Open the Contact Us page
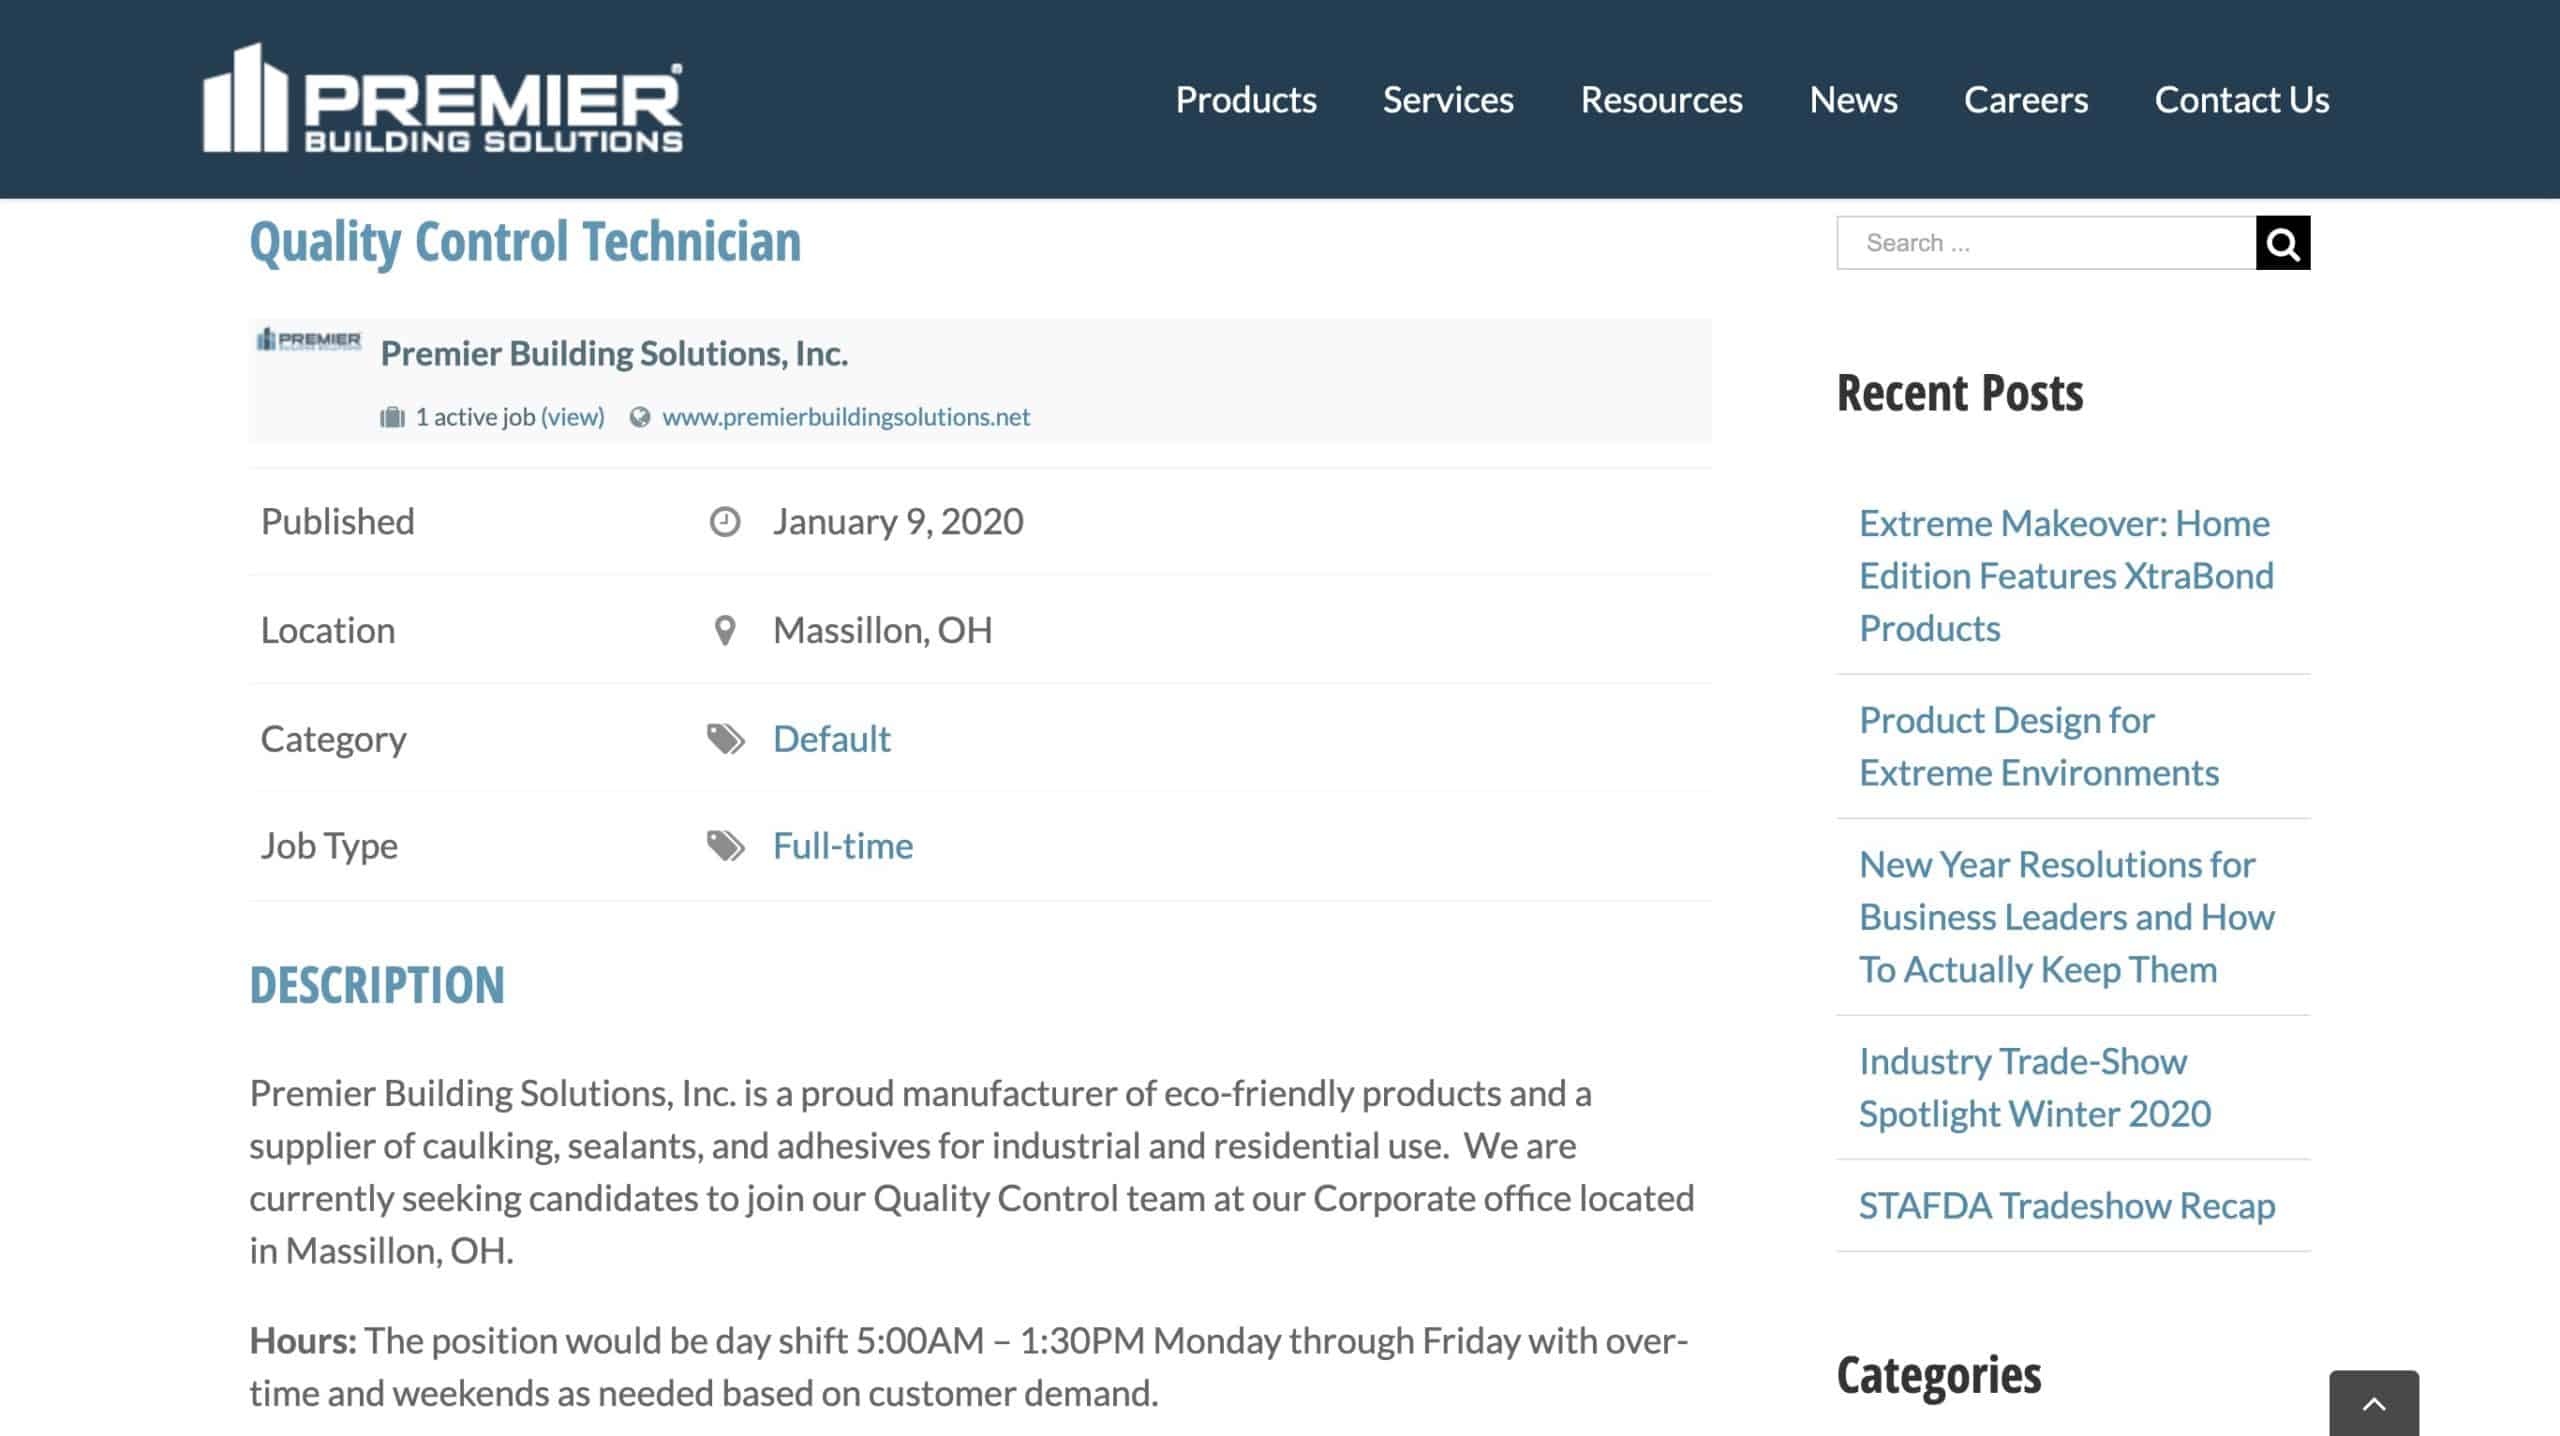 [x=2242, y=100]
